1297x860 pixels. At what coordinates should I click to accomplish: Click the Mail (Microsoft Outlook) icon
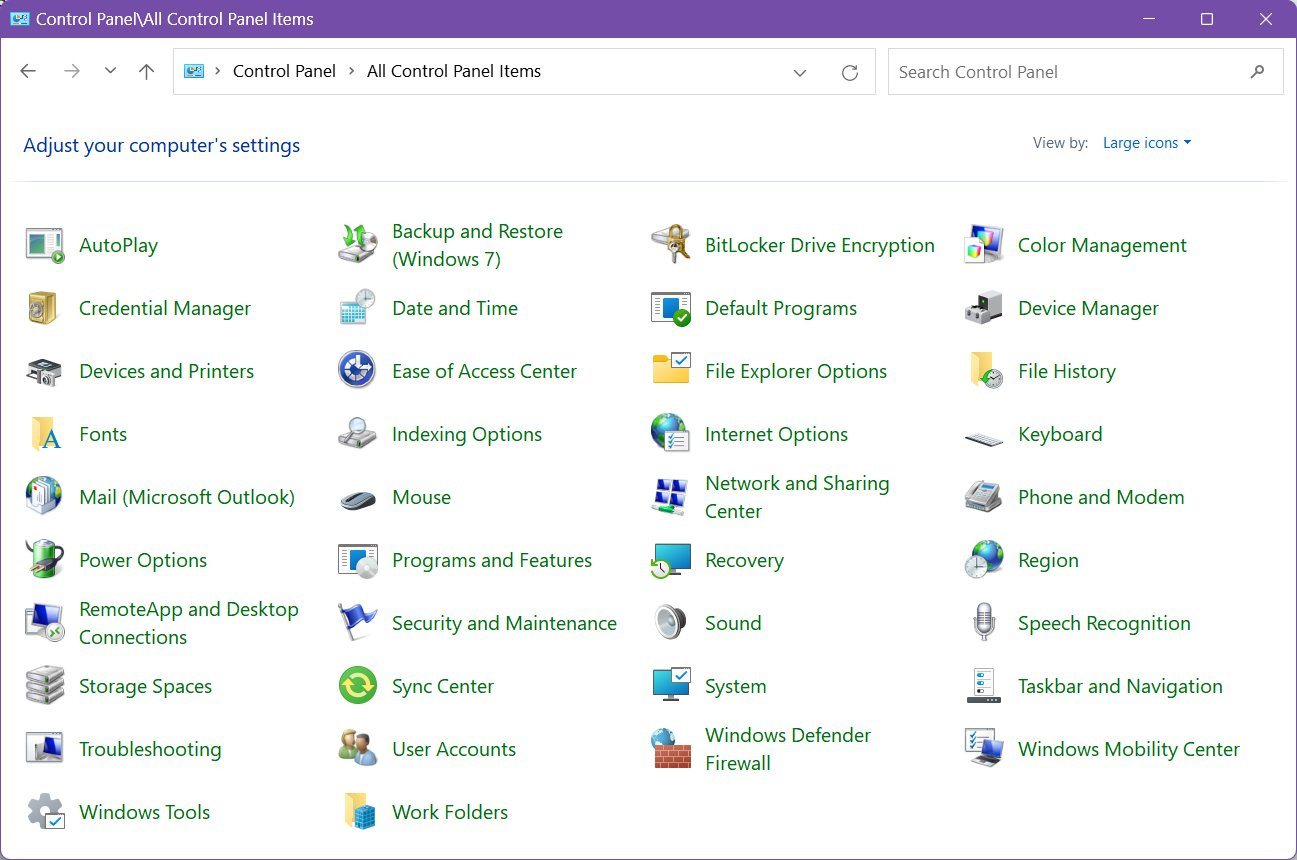(x=45, y=497)
